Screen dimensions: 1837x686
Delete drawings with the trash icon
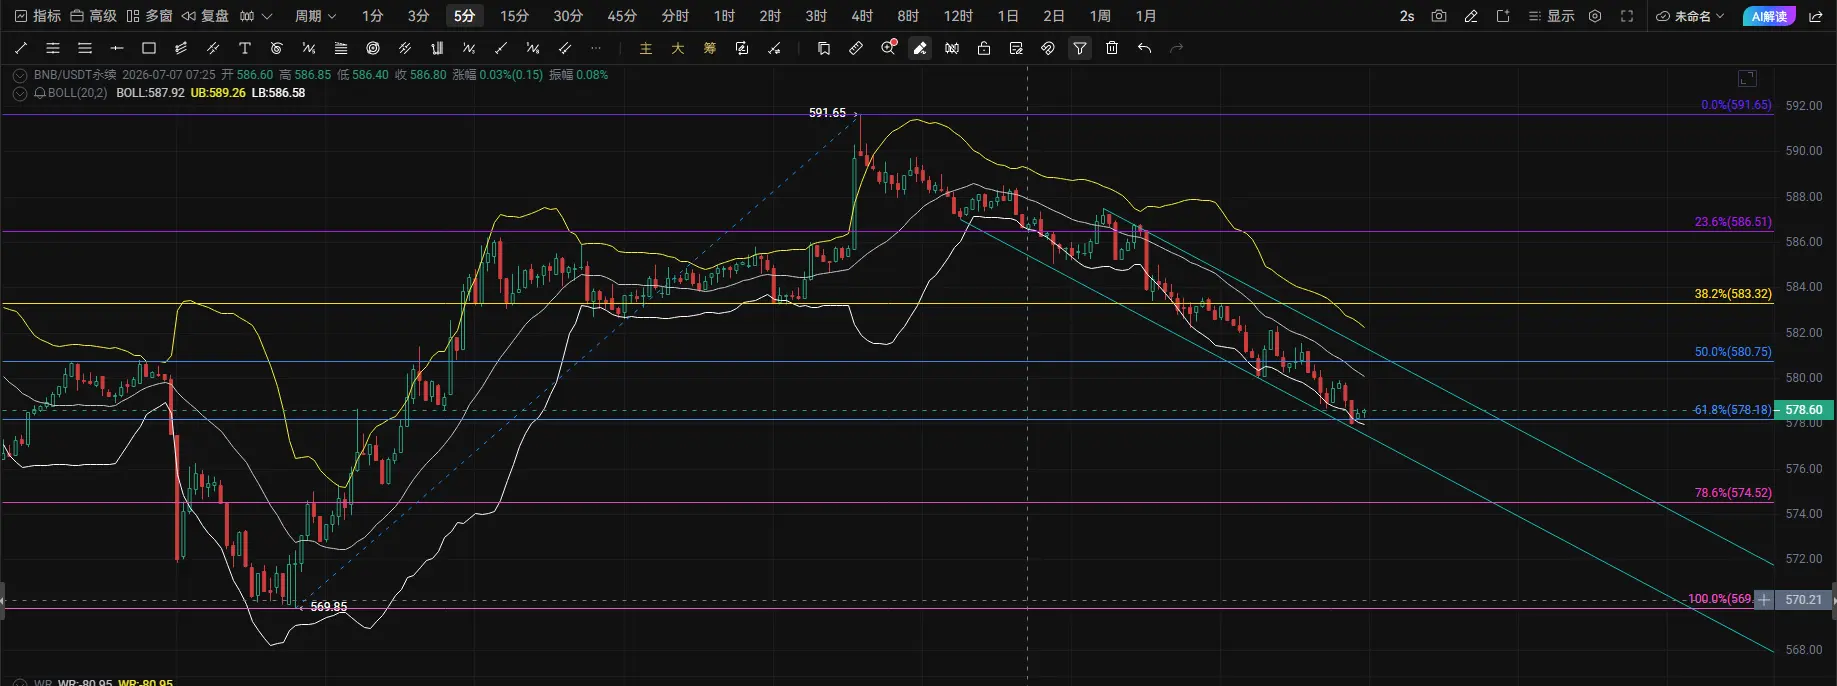[1112, 48]
